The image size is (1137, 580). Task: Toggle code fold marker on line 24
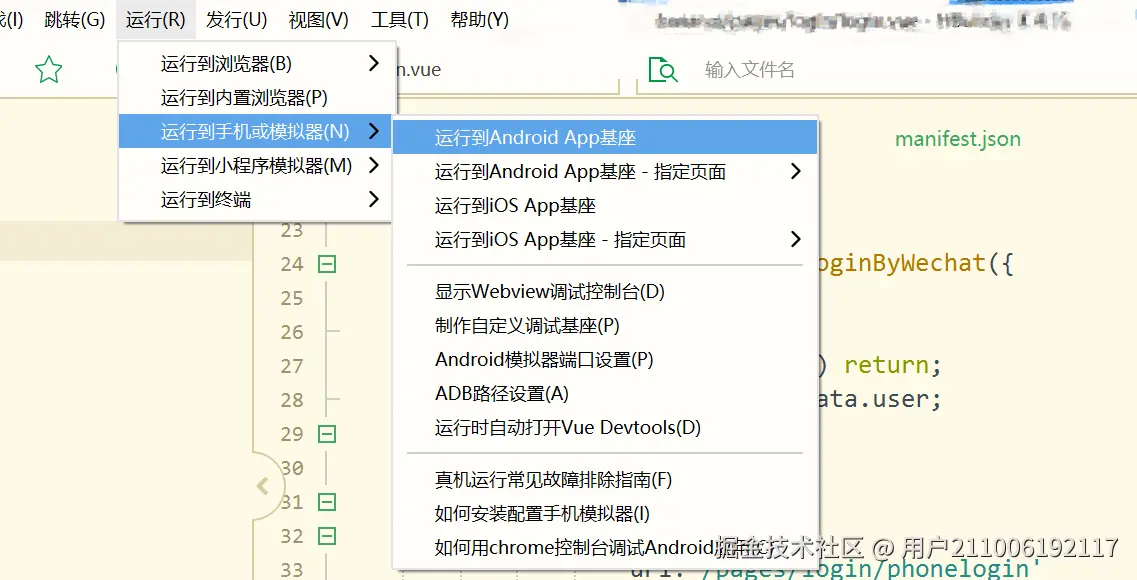point(327,264)
